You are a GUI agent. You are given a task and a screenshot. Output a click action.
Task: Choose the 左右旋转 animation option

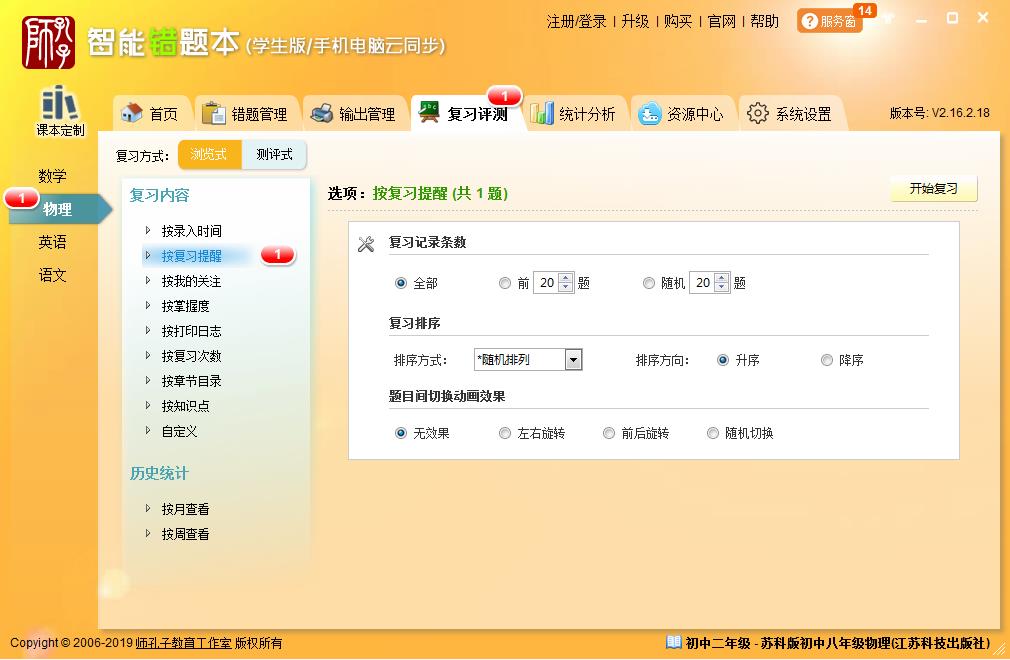[505, 433]
